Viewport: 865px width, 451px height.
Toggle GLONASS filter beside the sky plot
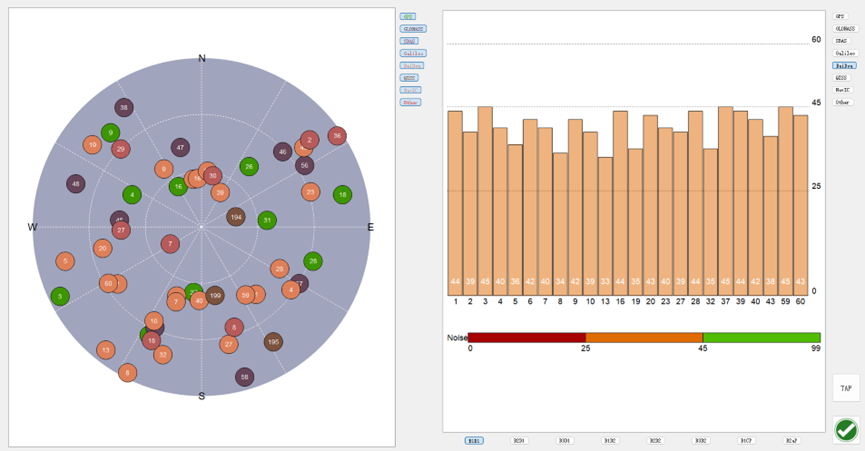point(413,29)
